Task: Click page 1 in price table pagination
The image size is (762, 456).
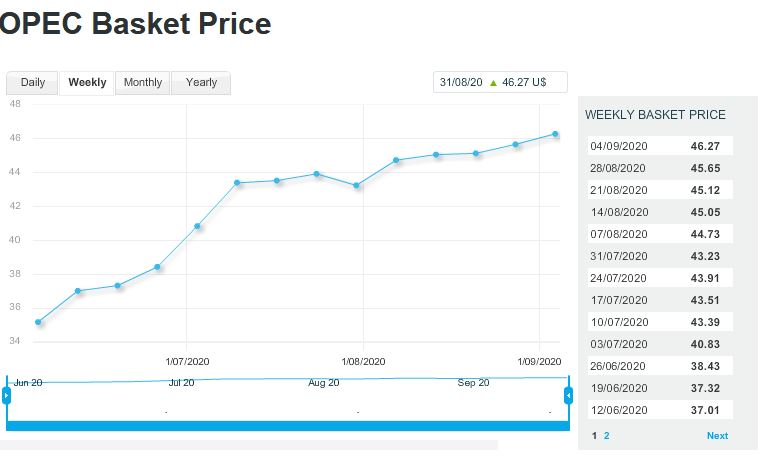Action: click(595, 436)
